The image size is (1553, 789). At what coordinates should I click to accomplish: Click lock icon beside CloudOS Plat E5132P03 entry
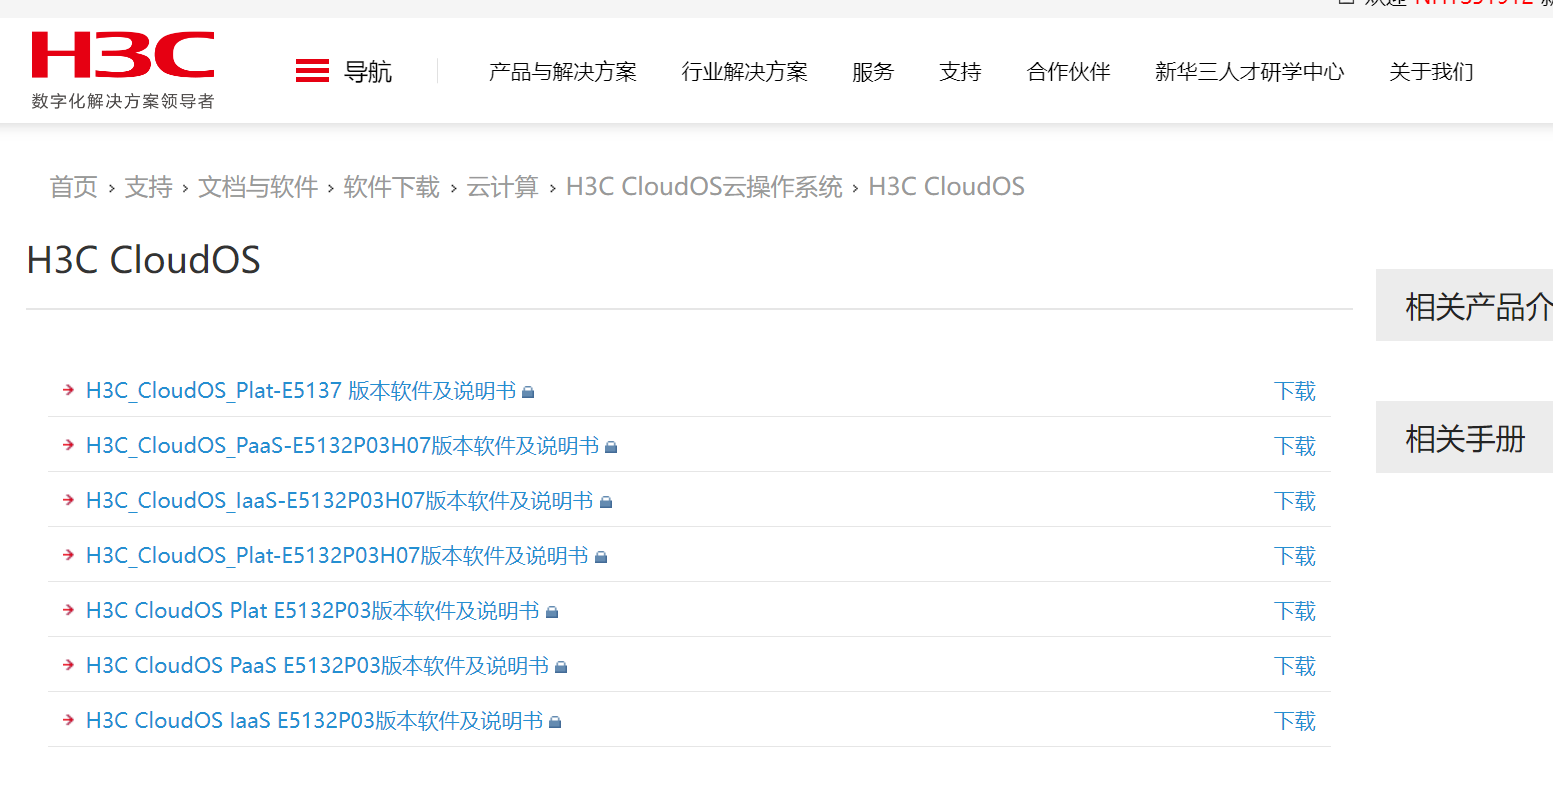552,613
